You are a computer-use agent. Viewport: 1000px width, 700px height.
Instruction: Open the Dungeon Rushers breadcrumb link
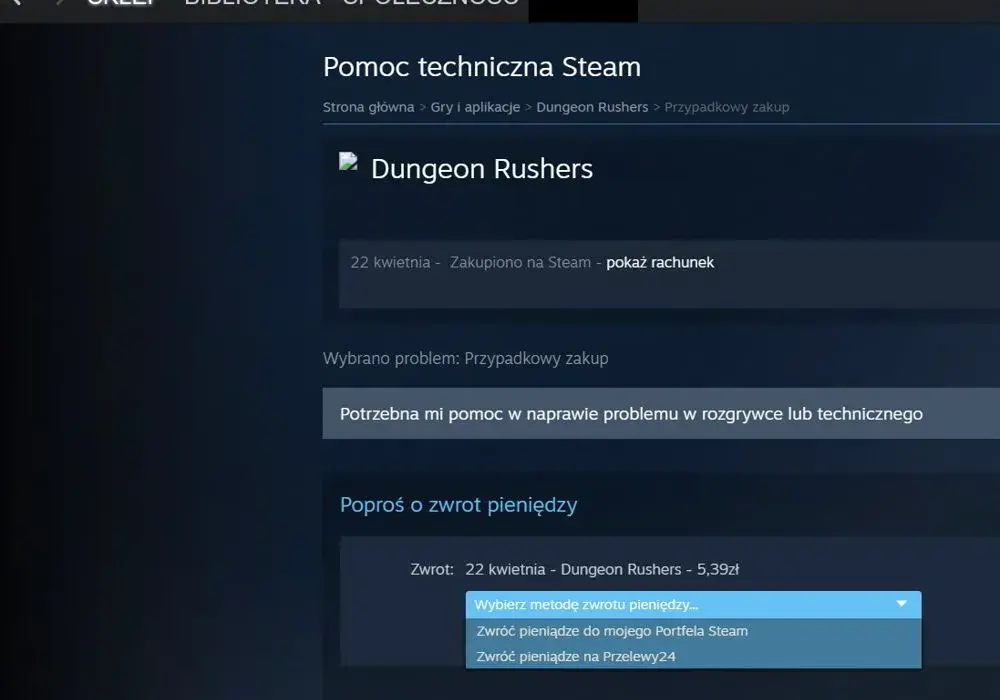[x=592, y=107]
